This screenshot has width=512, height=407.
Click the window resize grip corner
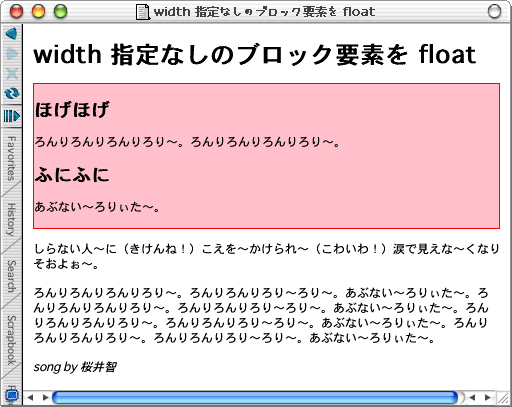503,397
